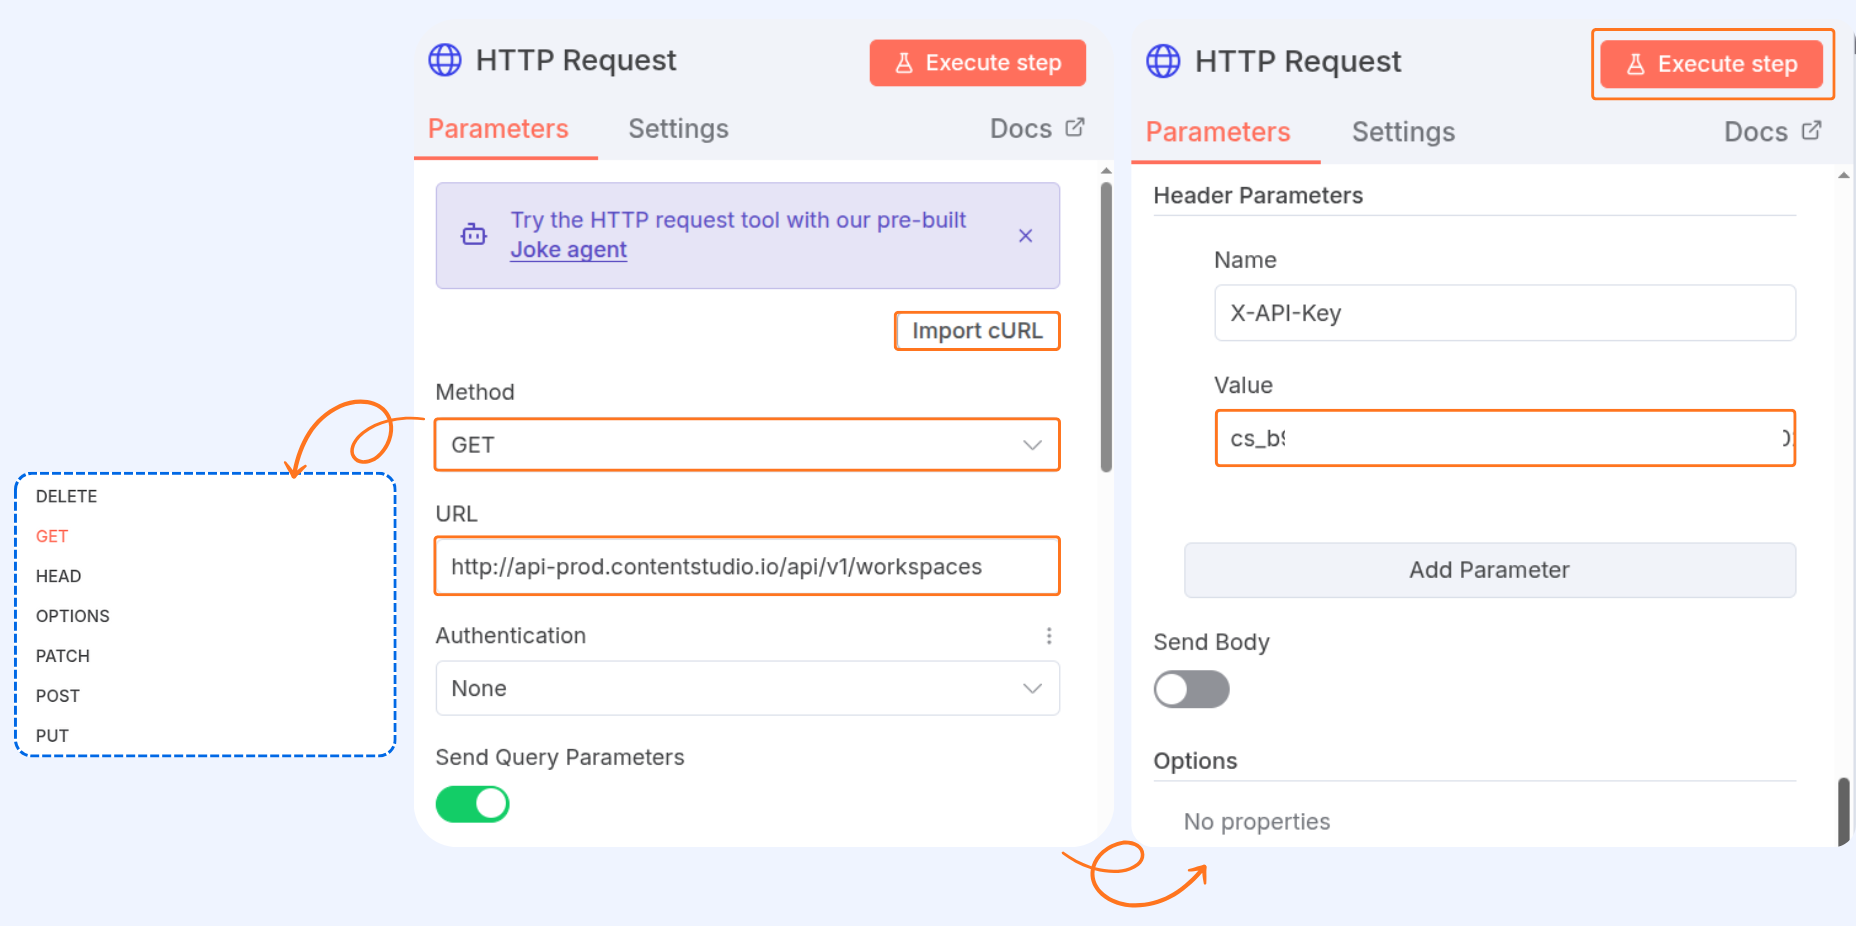Viewport: 1856px width, 926px height.
Task: Enable the Send Body toggle
Action: point(1191,689)
